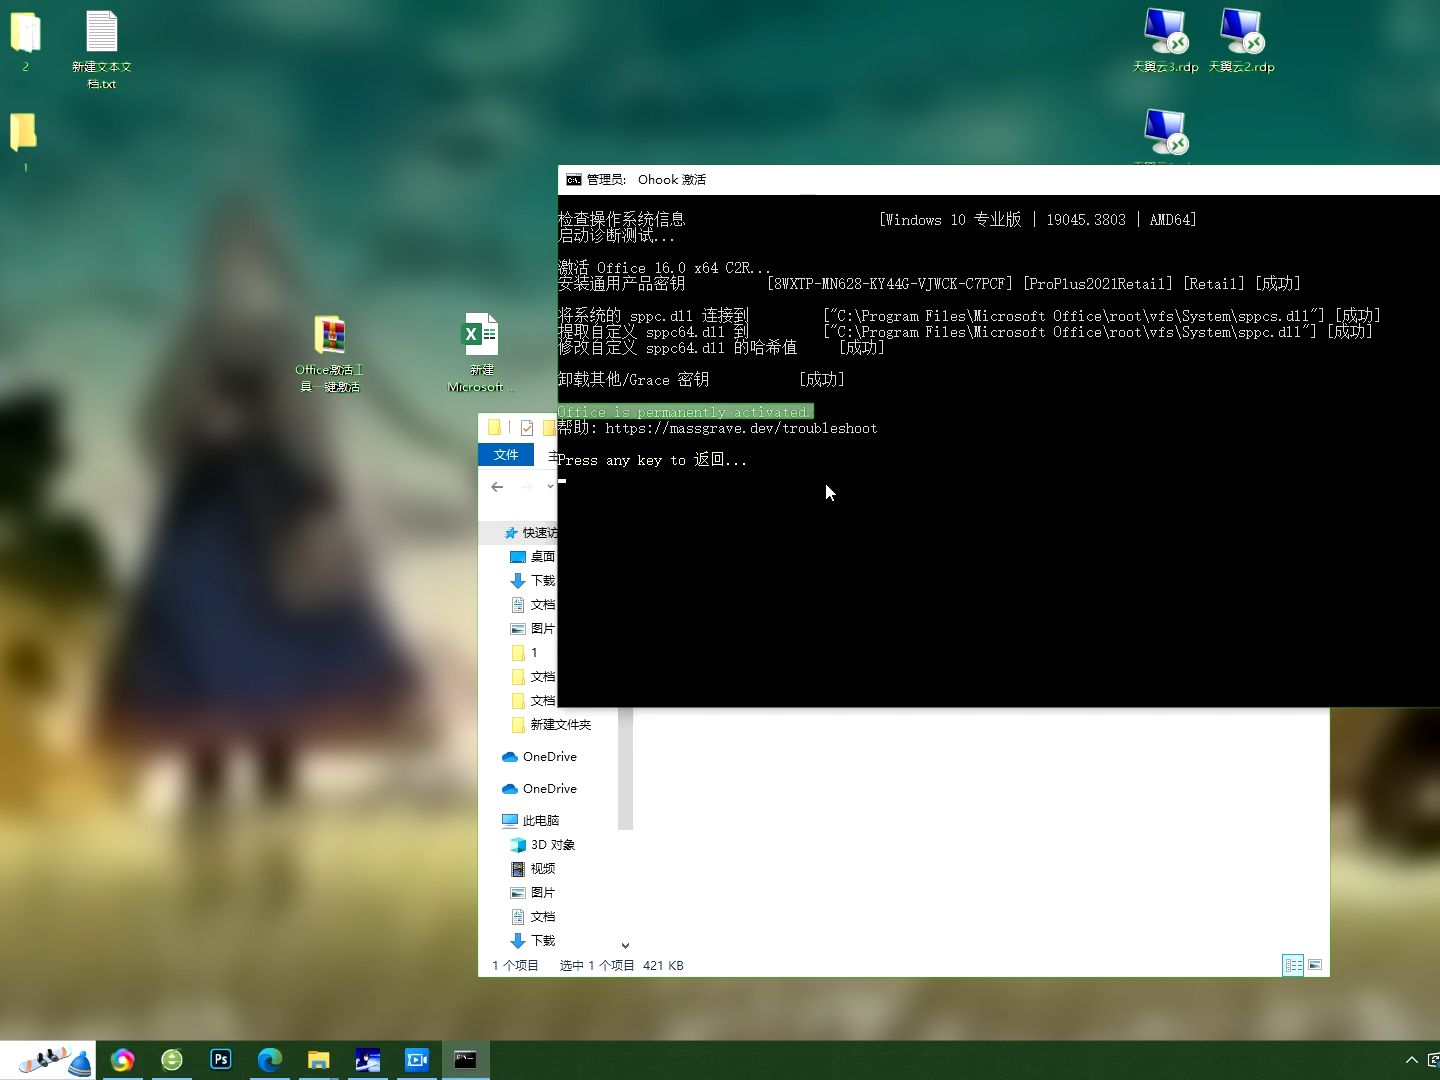
Task: Open the 天翼云3.rdp remote desktop shortcut
Action: pyautogui.click(x=1165, y=35)
